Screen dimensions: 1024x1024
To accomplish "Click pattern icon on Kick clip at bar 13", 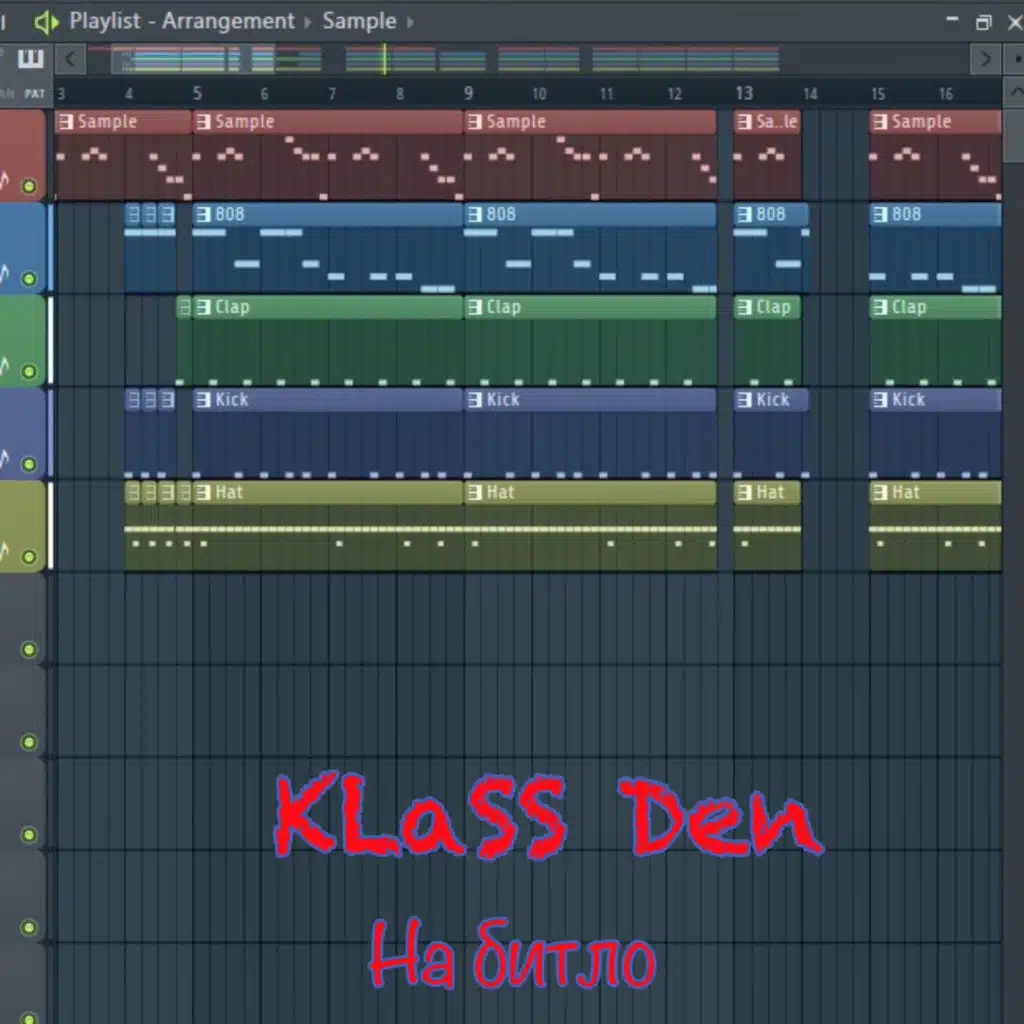I will (x=744, y=400).
